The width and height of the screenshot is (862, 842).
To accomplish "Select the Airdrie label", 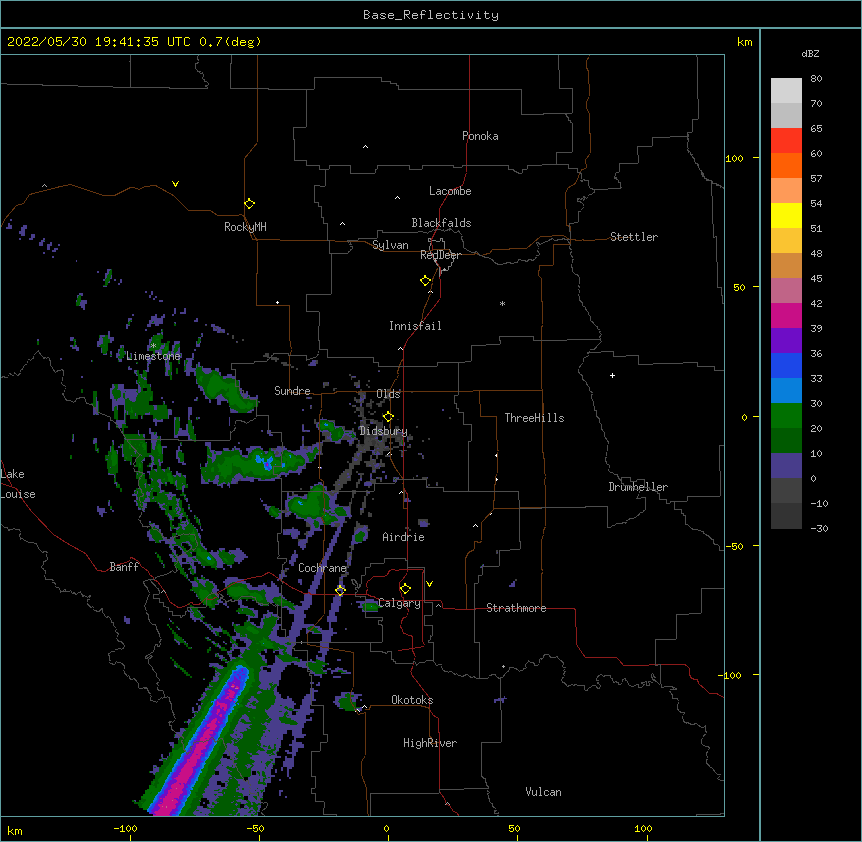I will tap(403, 537).
